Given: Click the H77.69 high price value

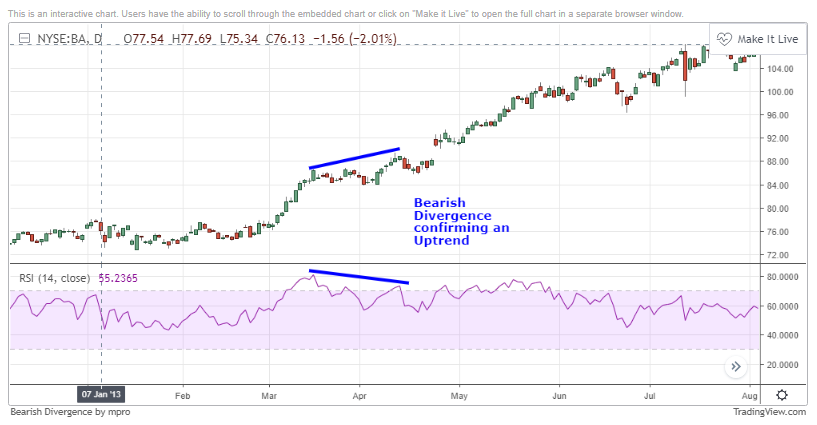Looking at the screenshot, I should point(192,39).
